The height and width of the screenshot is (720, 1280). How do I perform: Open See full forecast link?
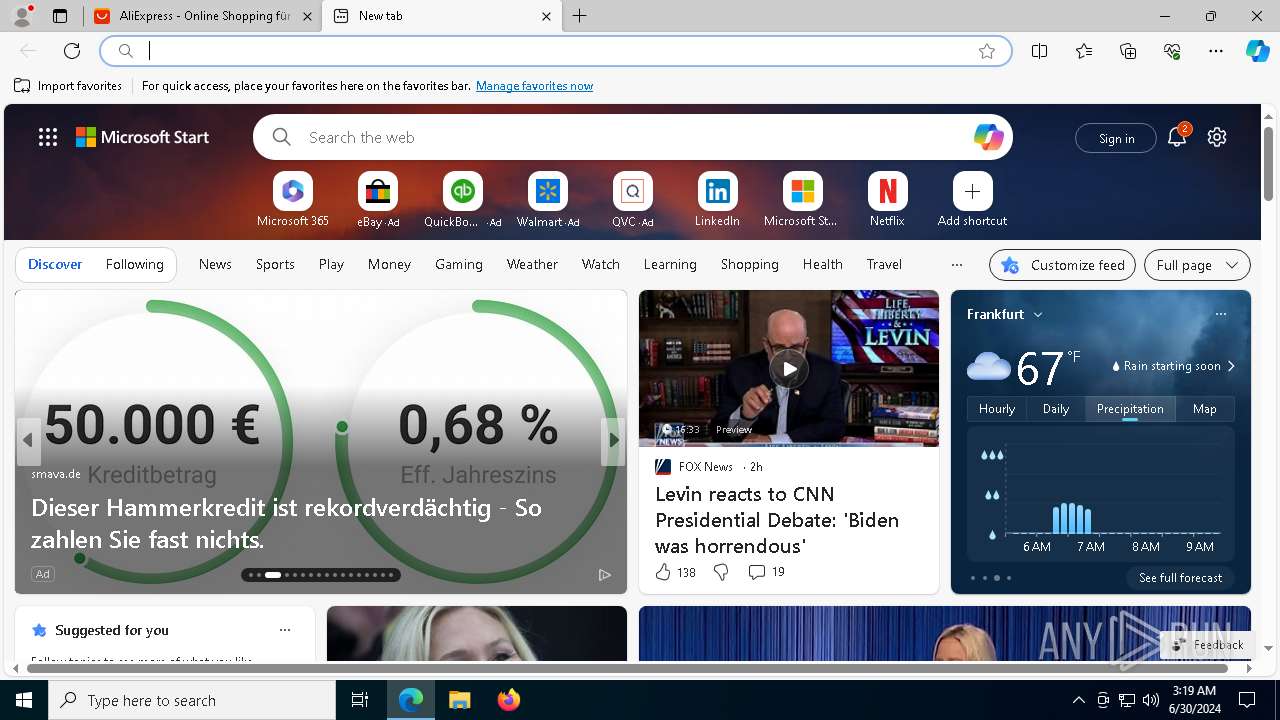[x=1180, y=578]
